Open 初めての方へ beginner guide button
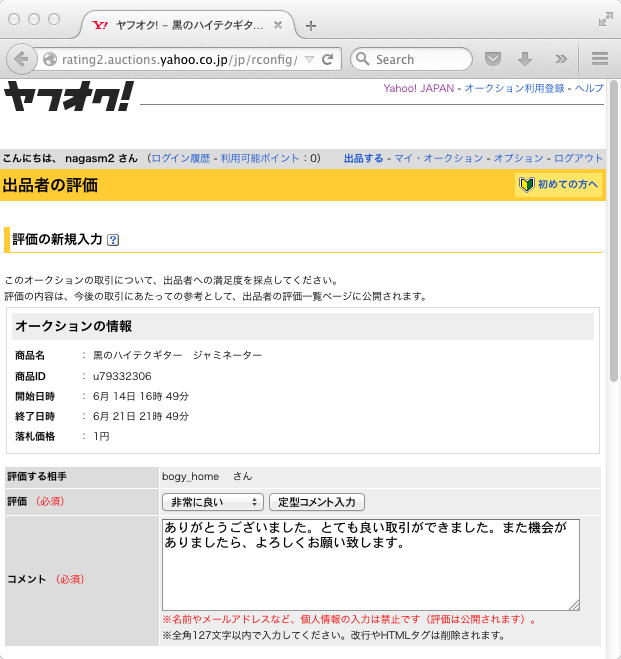The width and height of the screenshot is (621, 659). click(558, 185)
